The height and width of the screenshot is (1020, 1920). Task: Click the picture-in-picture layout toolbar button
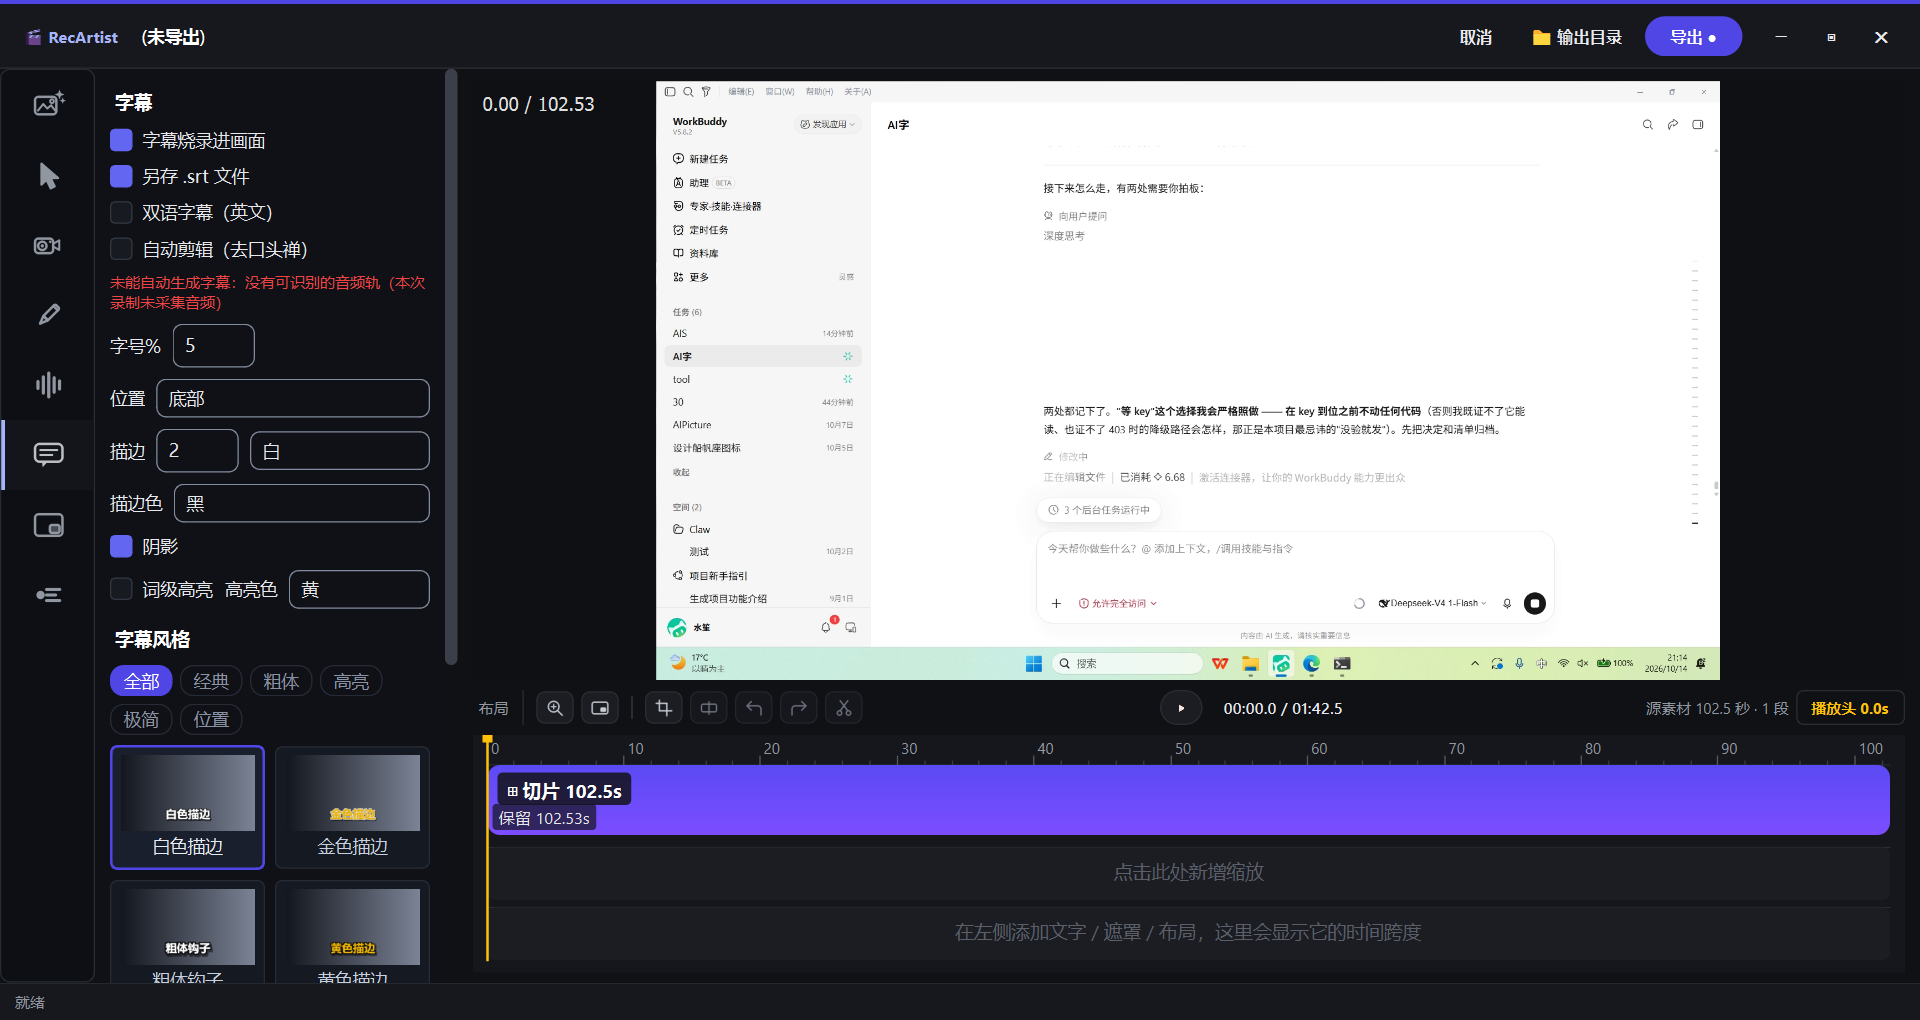click(600, 708)
